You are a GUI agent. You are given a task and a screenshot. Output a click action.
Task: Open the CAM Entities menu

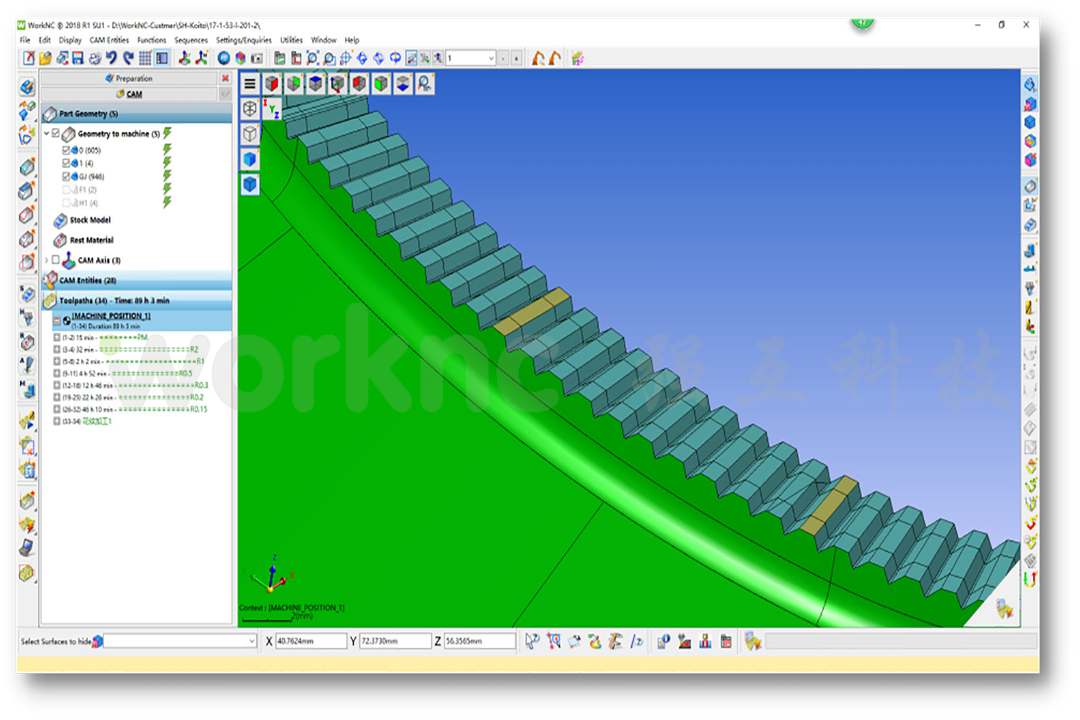coord(109,40)
